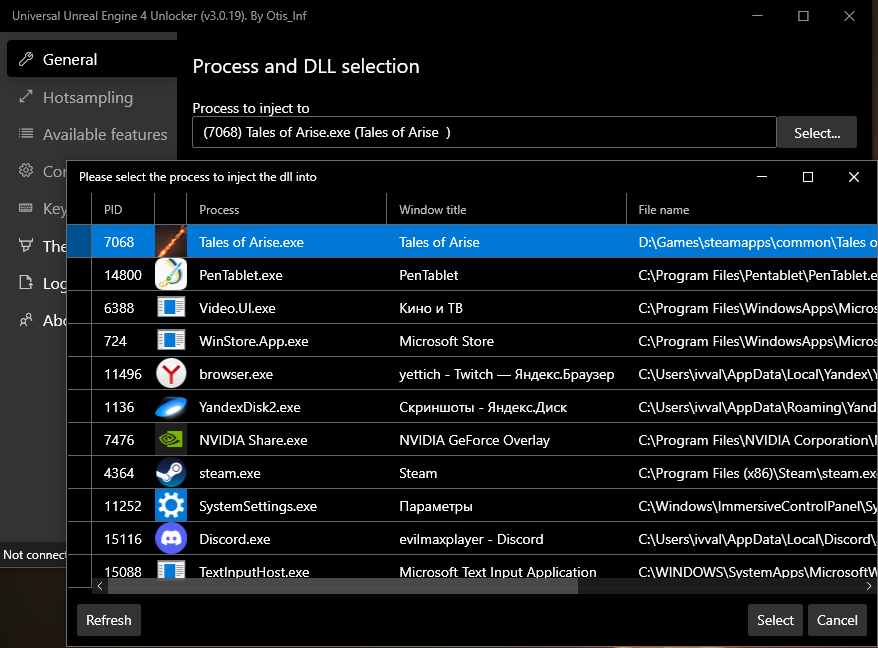Click the Steam file path cell
The width and height of the screenshot is (878, 648).
752,473
